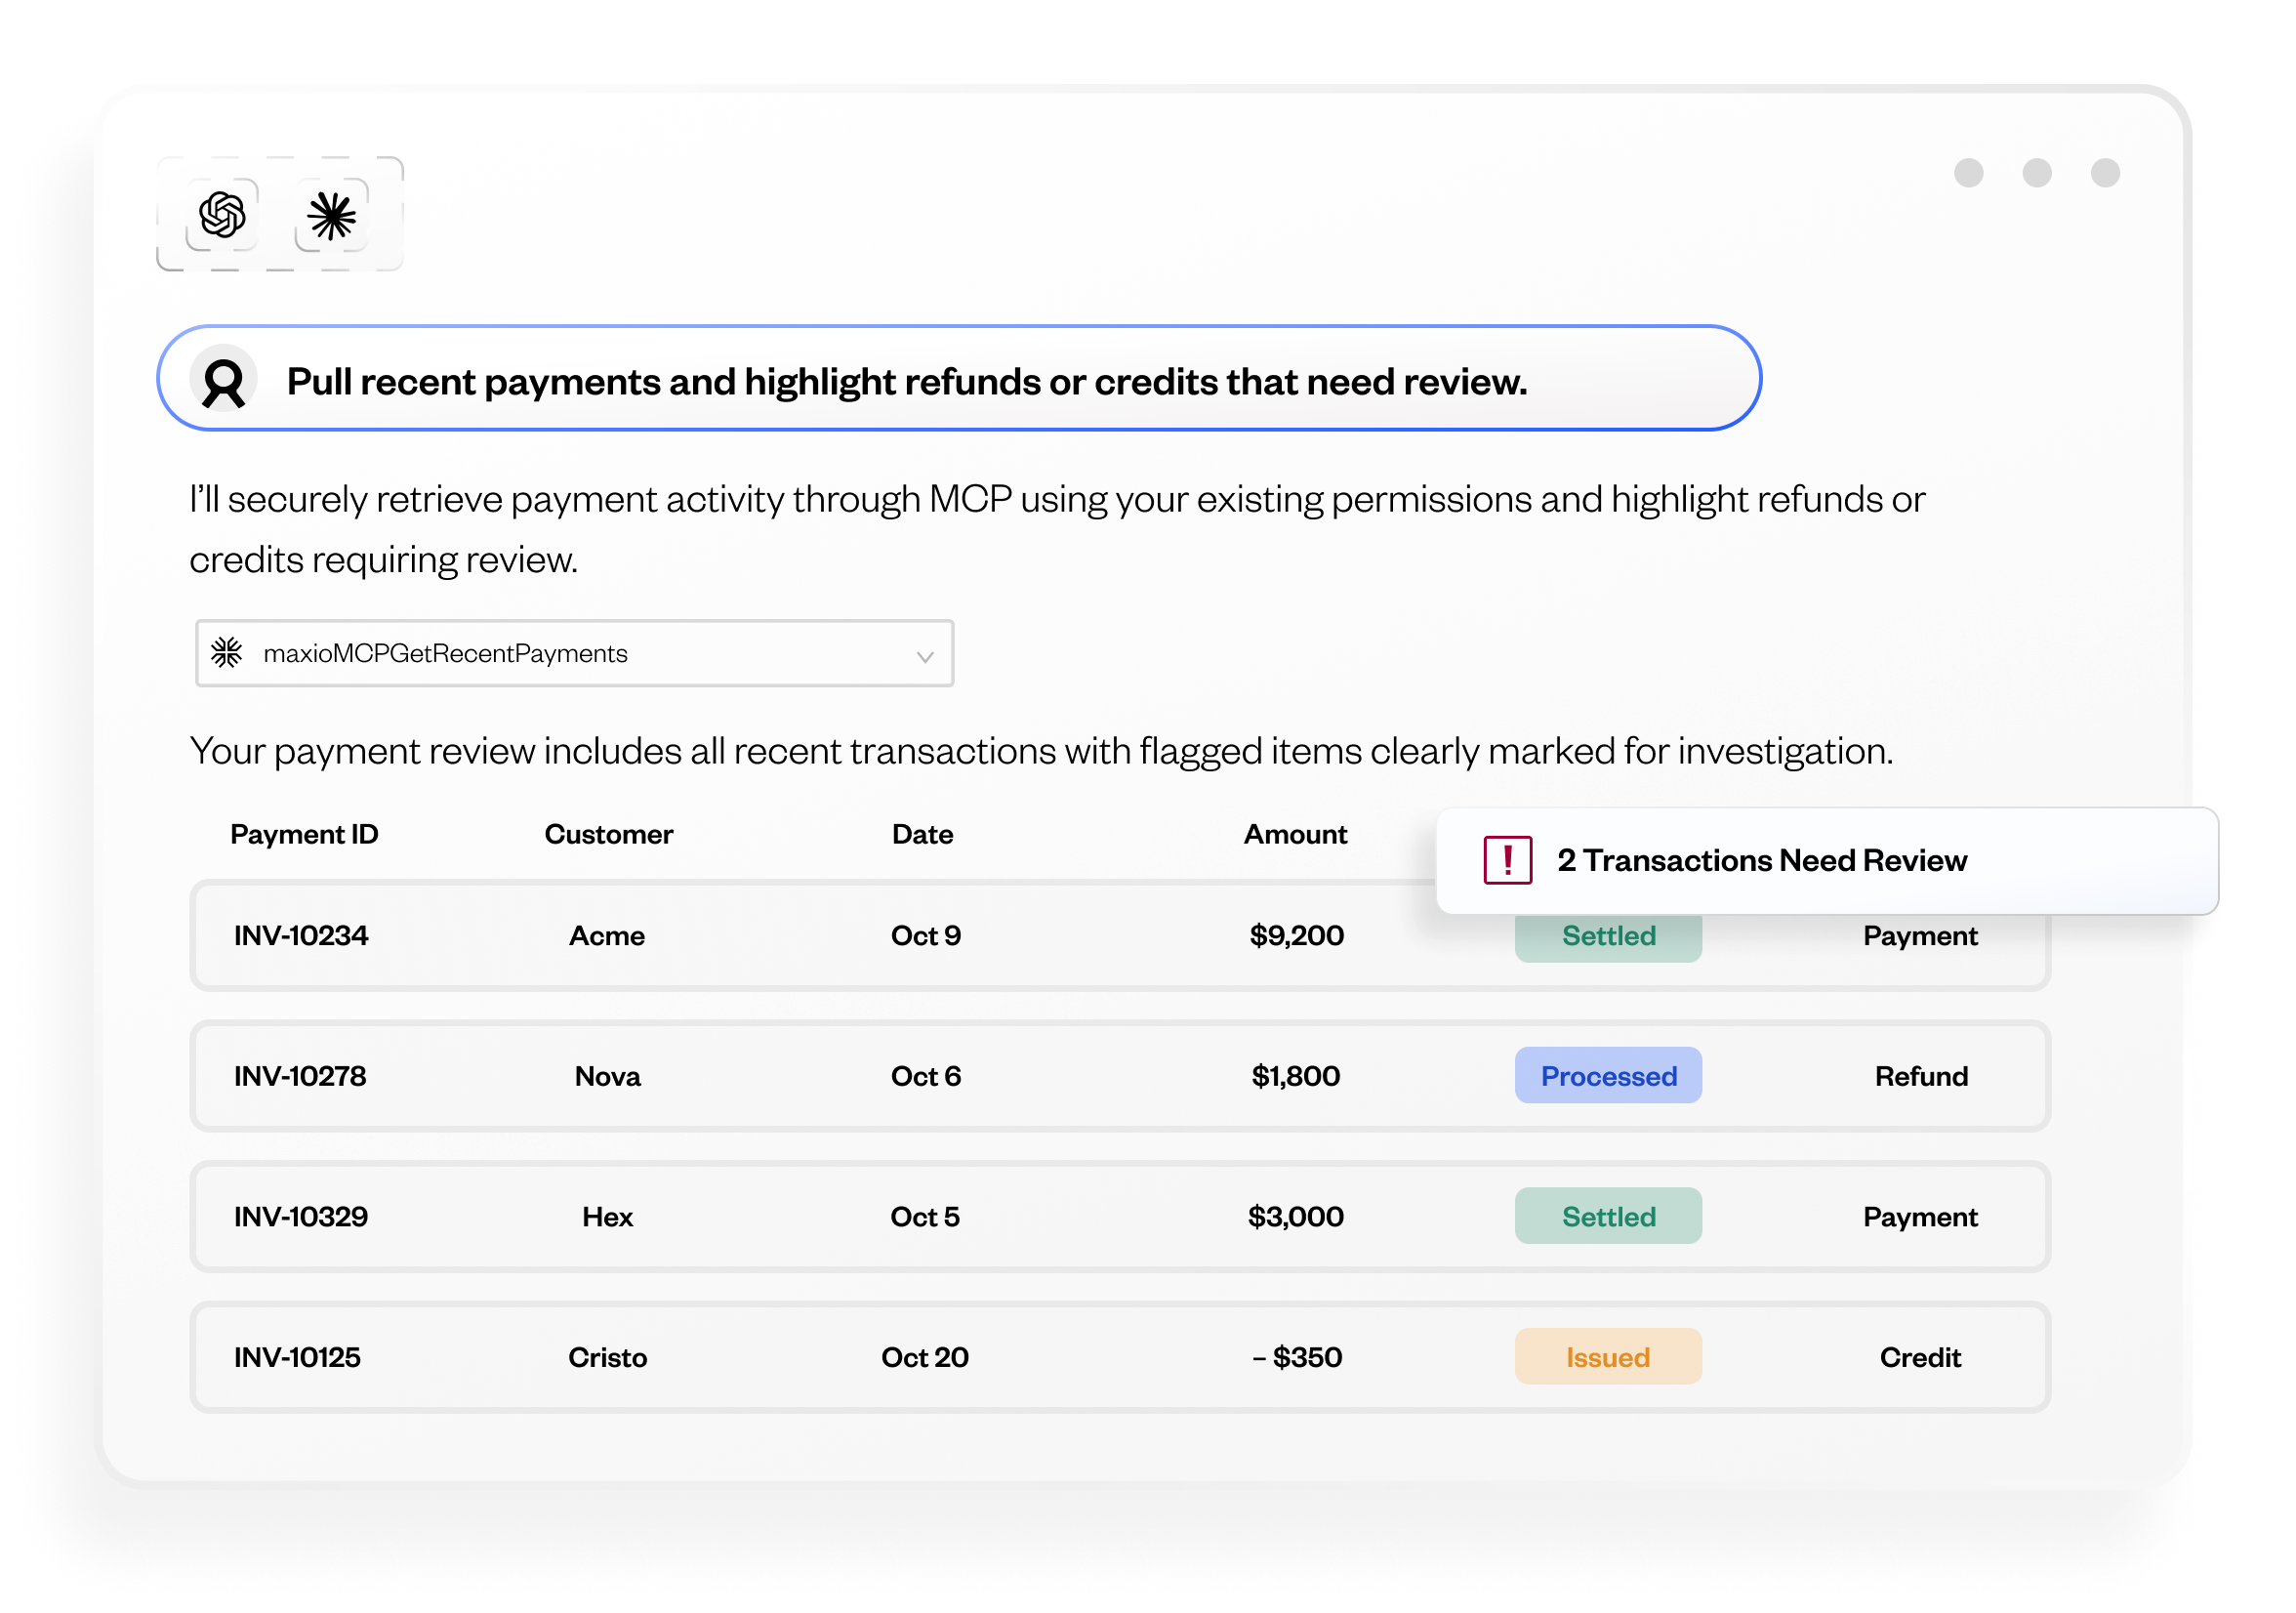Click the Processed status badge for Nova
The height and width of the screenshot is (1613, 2296).
pyautogui.click(x=1607, y=1076)
